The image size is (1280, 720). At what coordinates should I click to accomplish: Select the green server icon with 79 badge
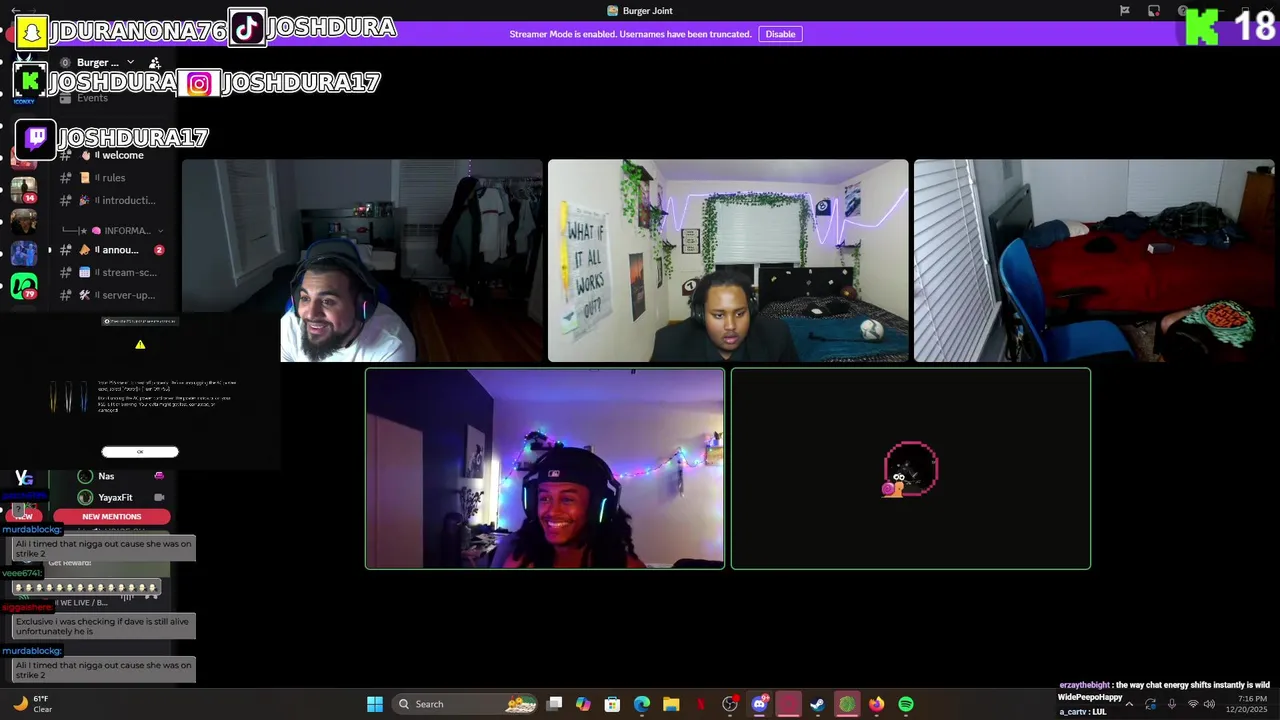tap(24, 287)
